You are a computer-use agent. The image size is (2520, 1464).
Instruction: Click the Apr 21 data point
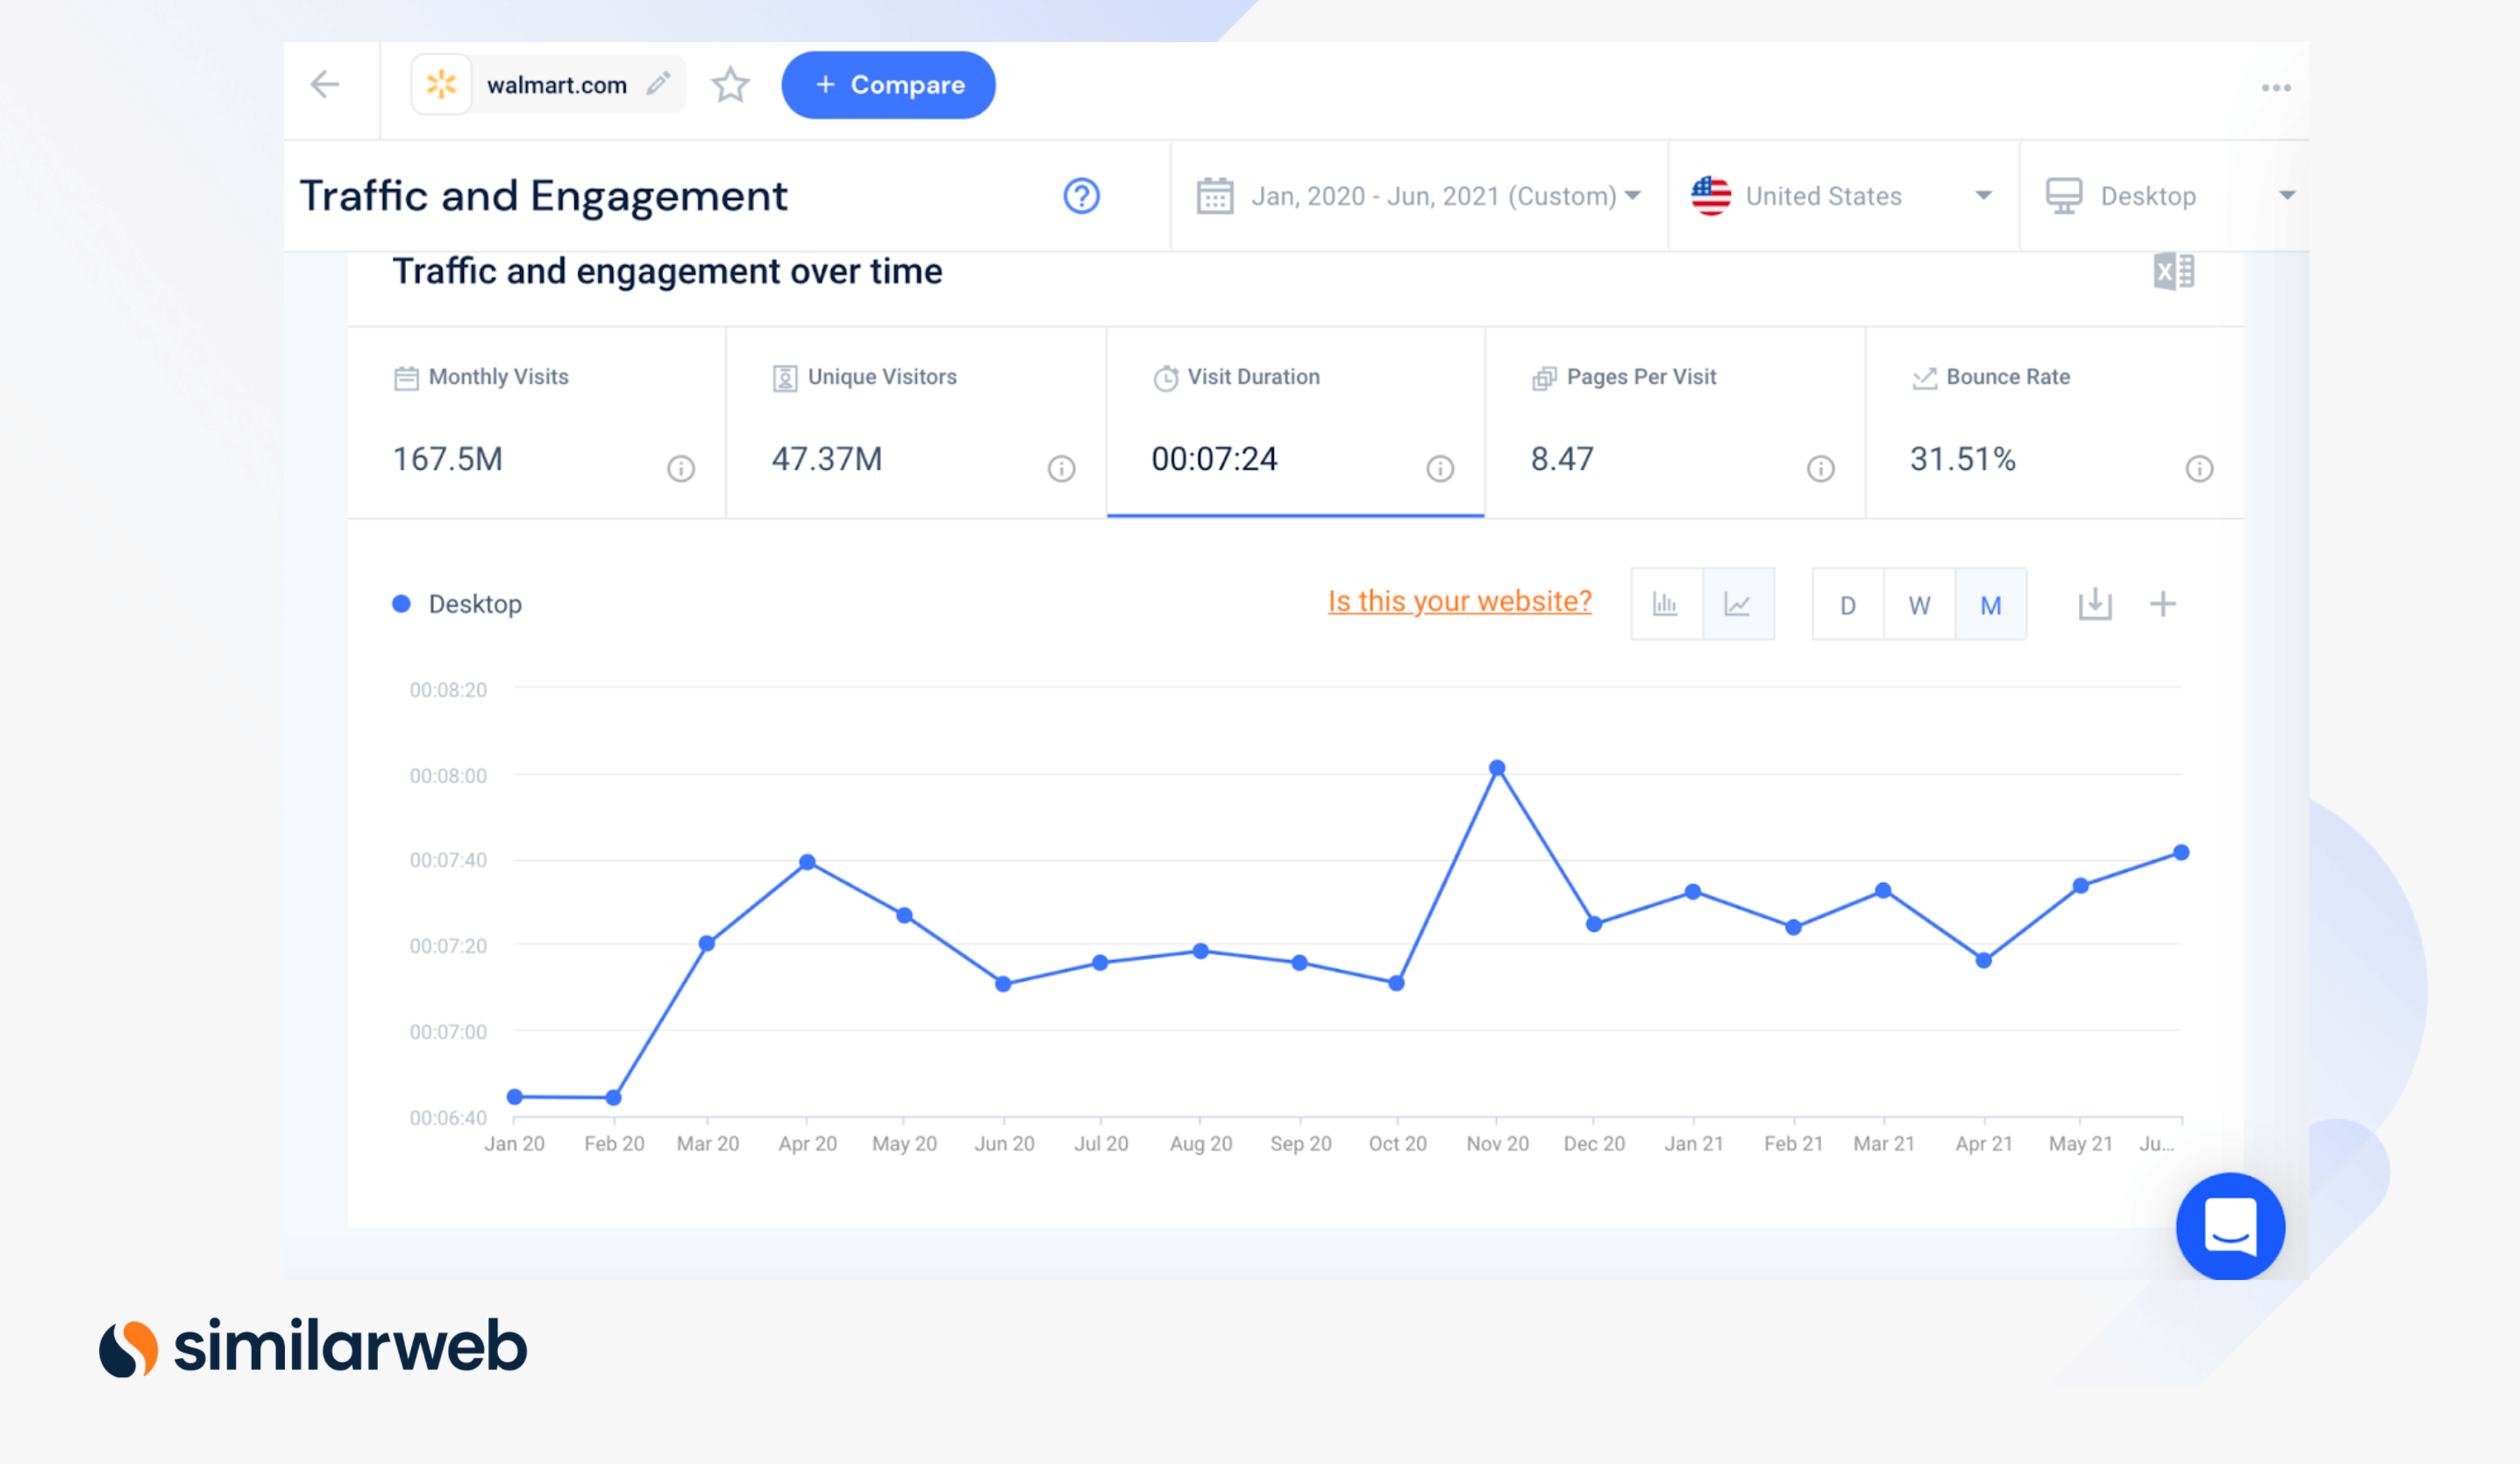(1984, 960)
